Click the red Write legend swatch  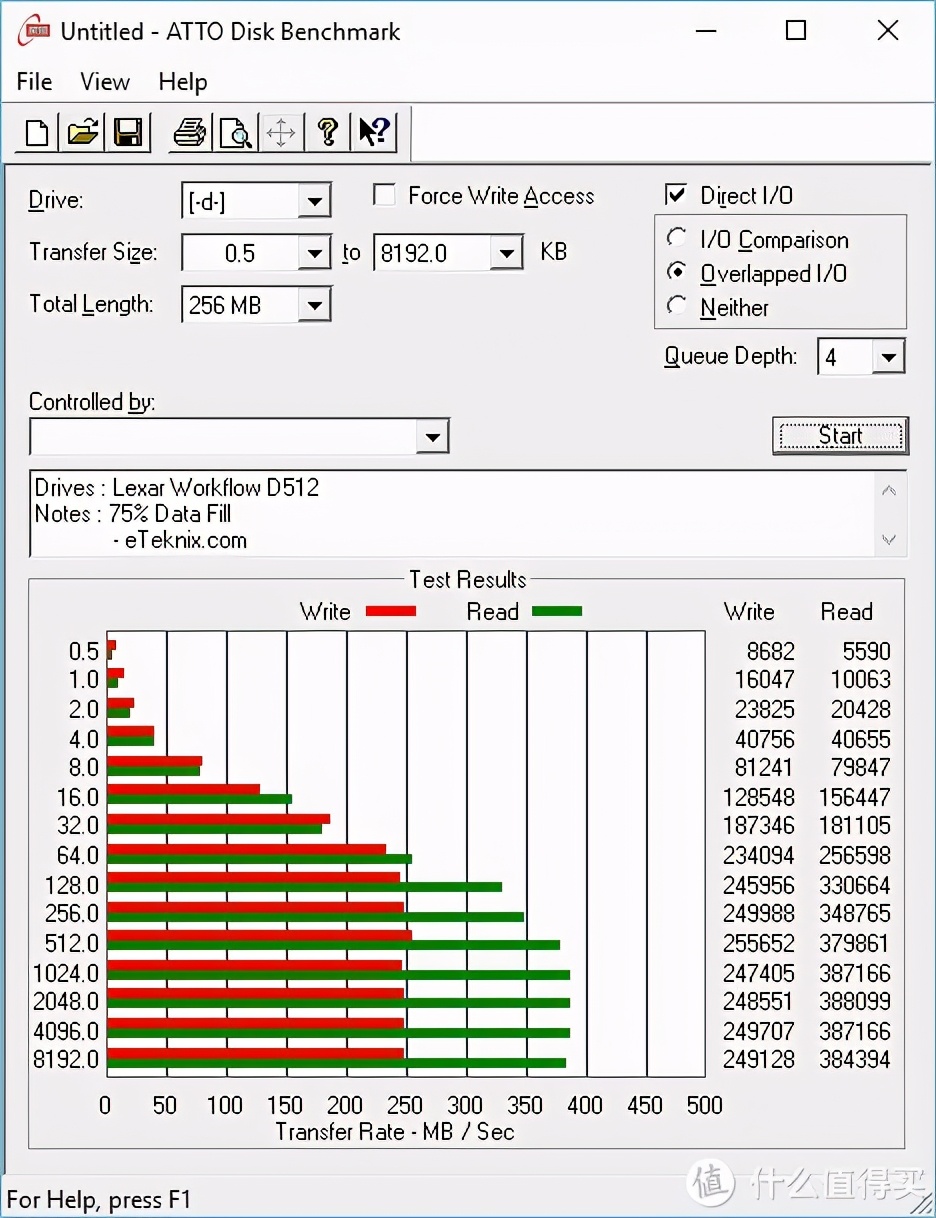[390, 611]
